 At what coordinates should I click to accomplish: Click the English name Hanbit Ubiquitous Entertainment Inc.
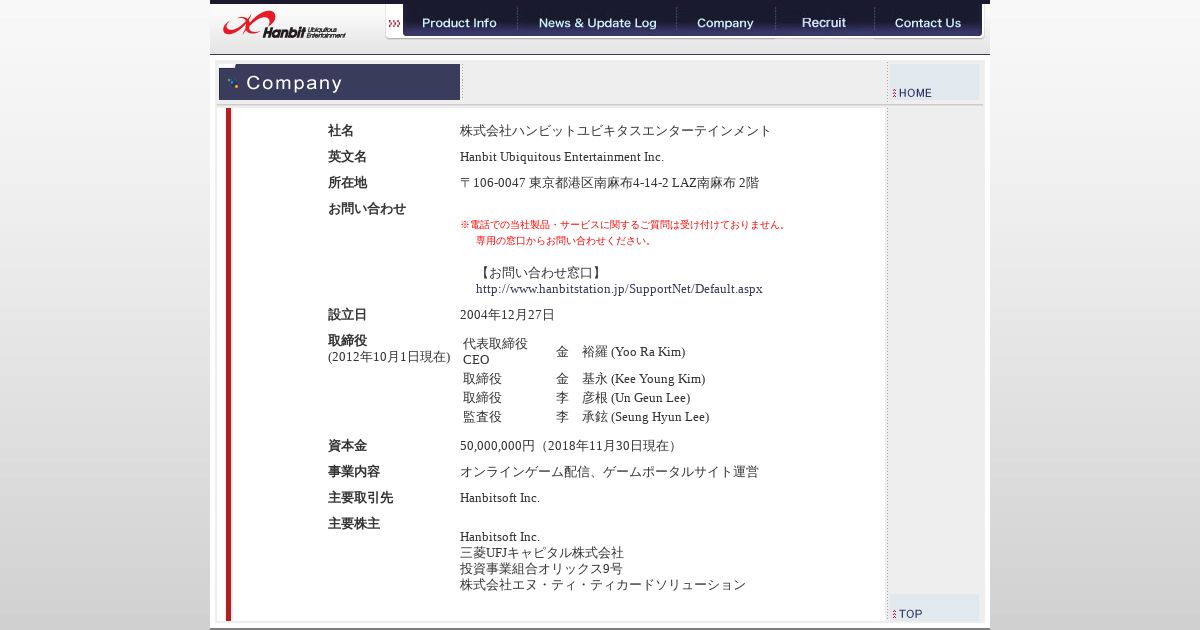(562, 157)
